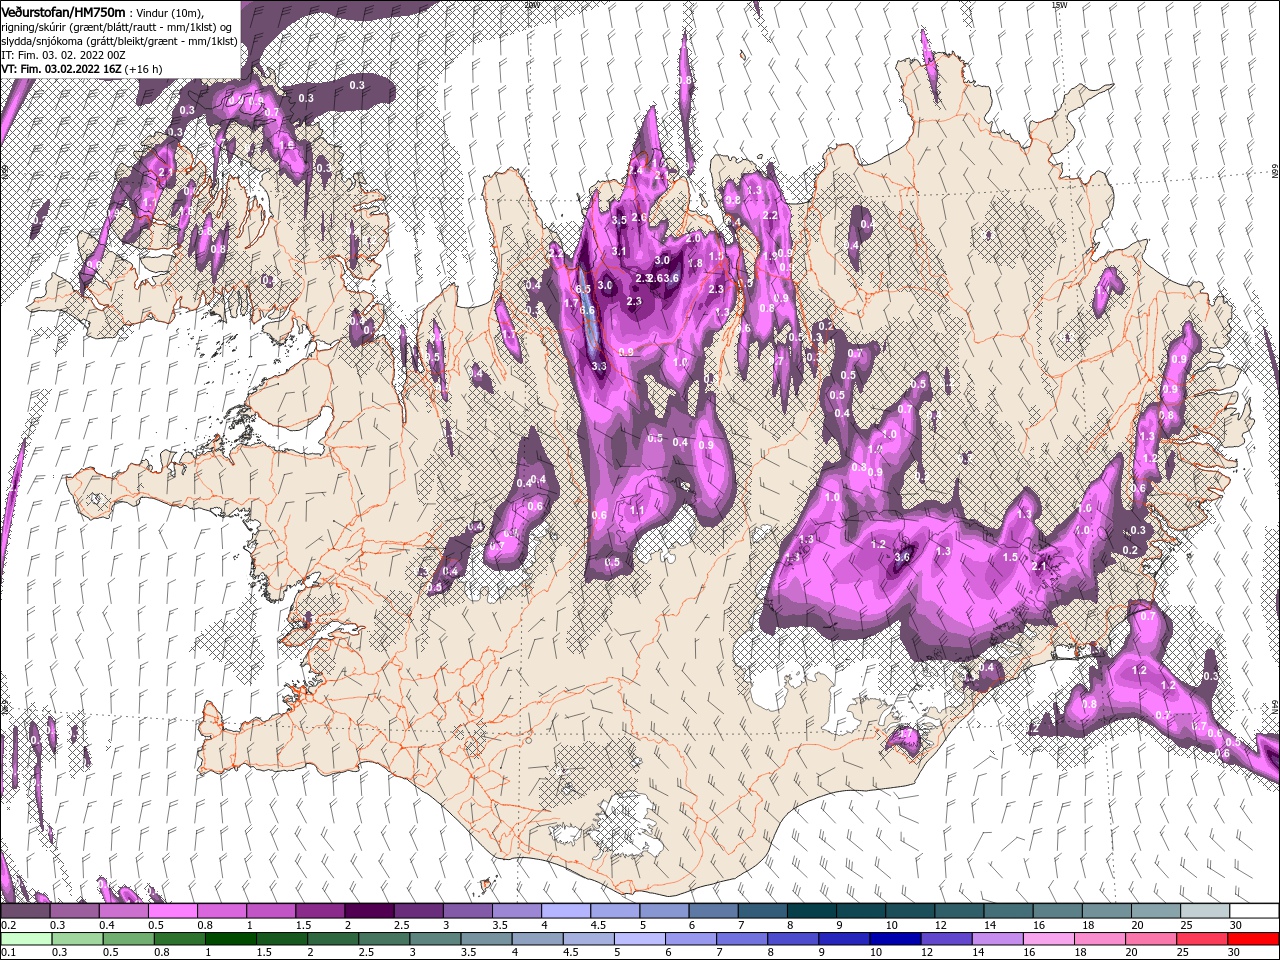This screenshot has width=1280, height=960.
Task: Click lower legend swatch beginning at 2.5
Action: [384, 939]
